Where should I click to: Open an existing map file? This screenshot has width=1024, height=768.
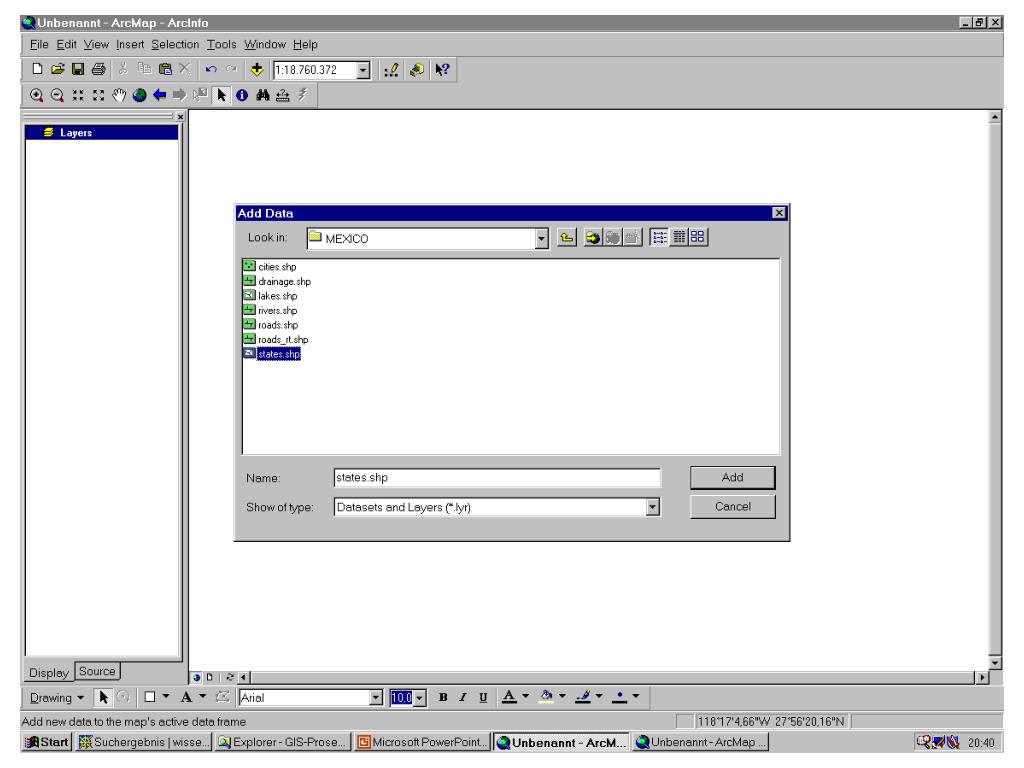point(57,69)
